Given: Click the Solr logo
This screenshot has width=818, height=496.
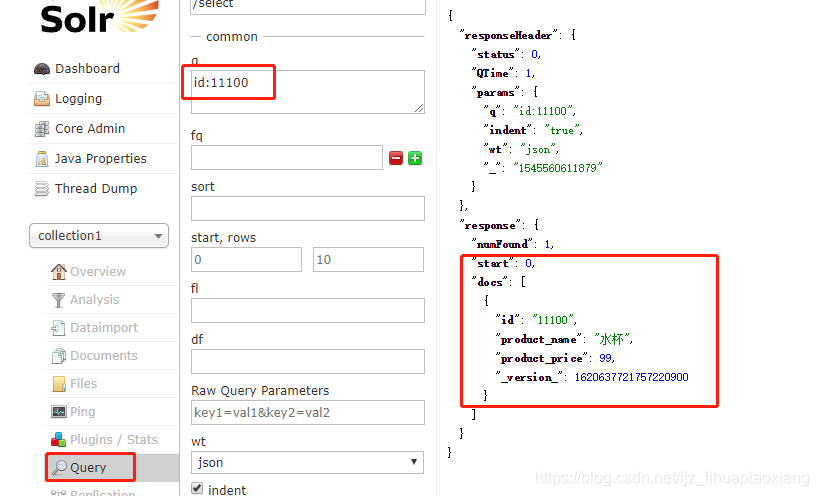Looking at the screenshot, I should 100,17.
